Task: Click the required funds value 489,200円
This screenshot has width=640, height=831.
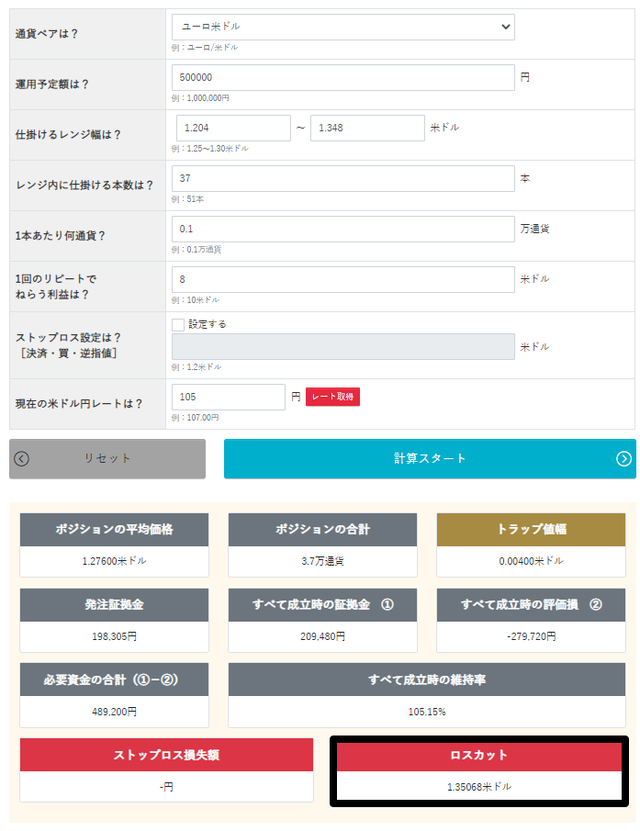Action: (x=114, y=712)
